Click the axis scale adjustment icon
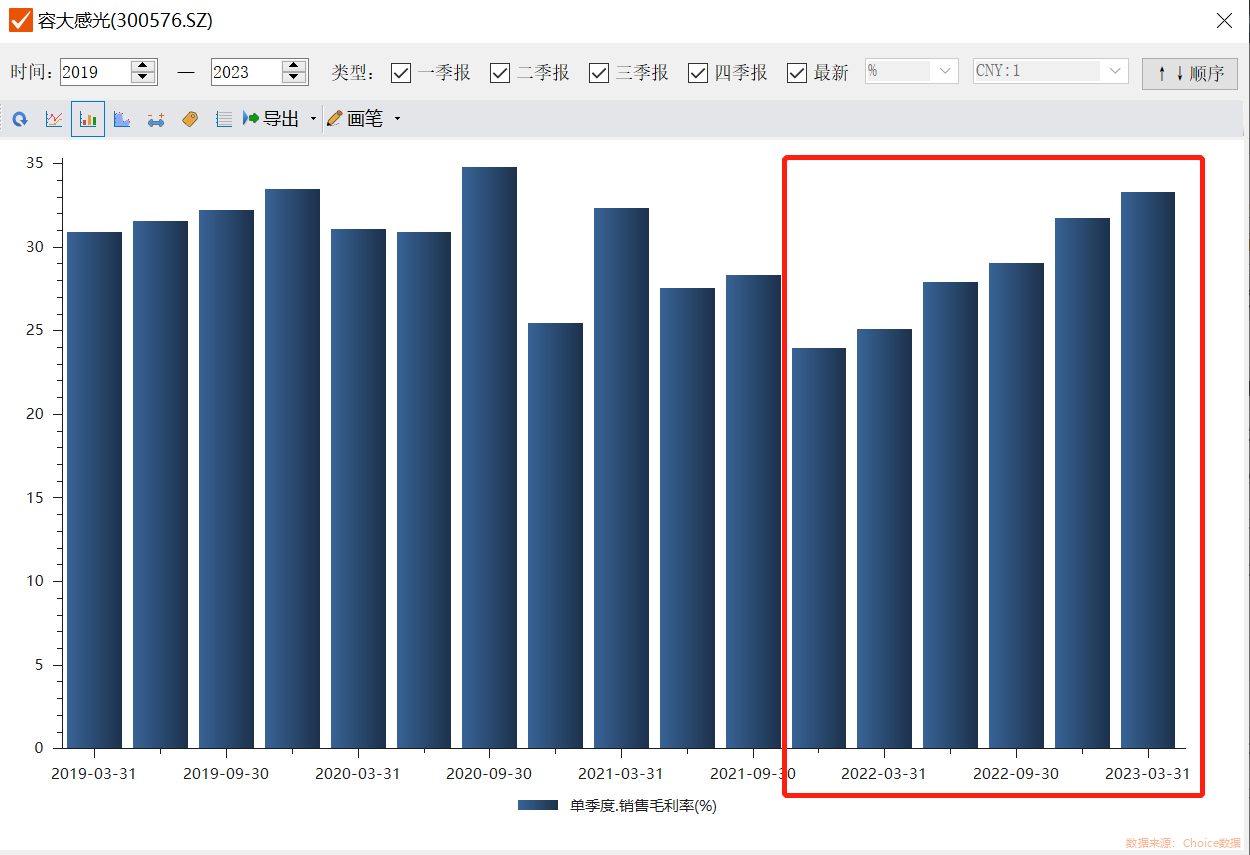 [156, 119]
